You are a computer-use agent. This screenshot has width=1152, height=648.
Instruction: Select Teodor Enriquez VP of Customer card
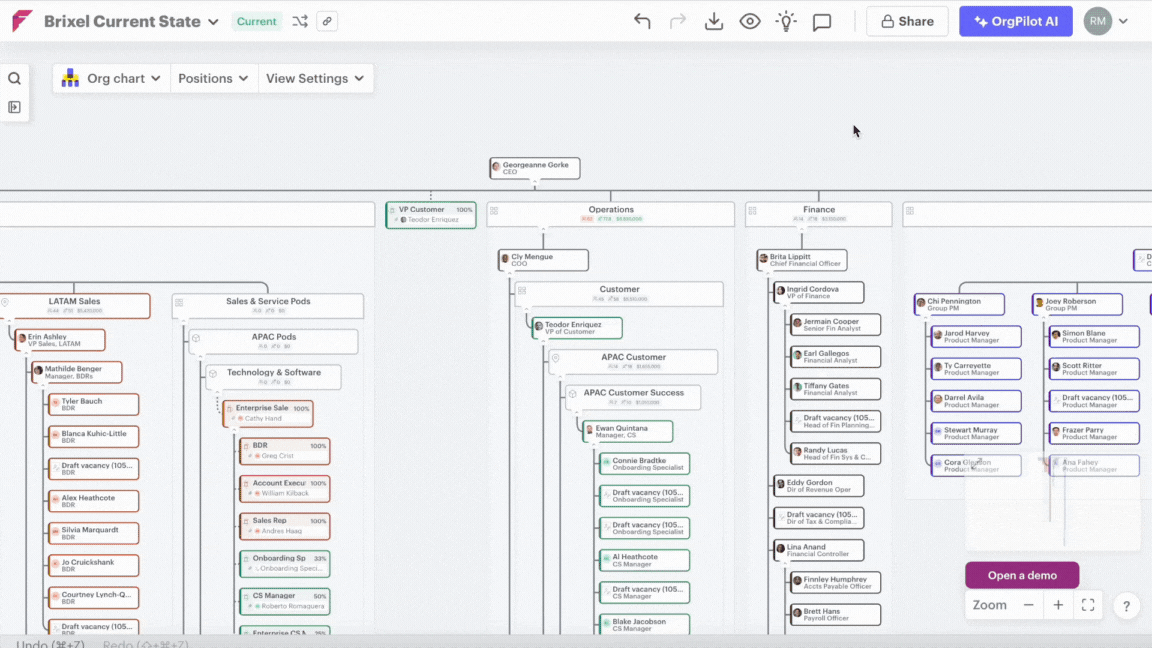(x=577, y=328)
